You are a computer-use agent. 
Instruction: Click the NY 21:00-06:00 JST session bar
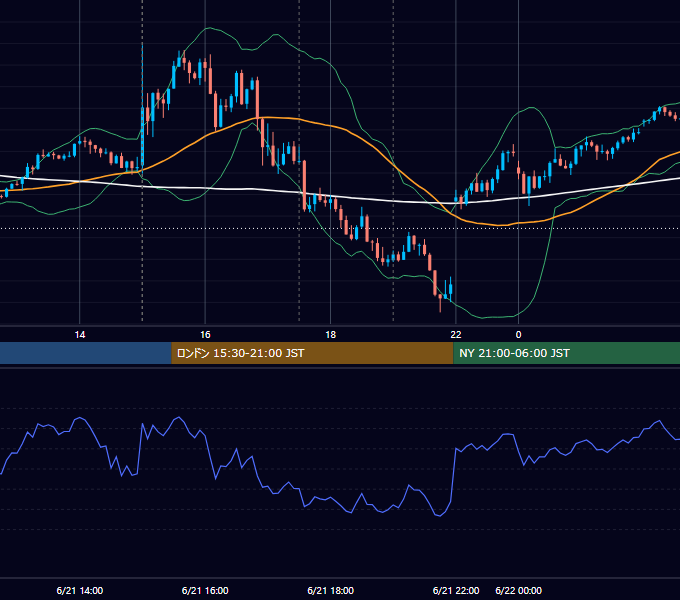pyautogui.click(x=566, y=353)
